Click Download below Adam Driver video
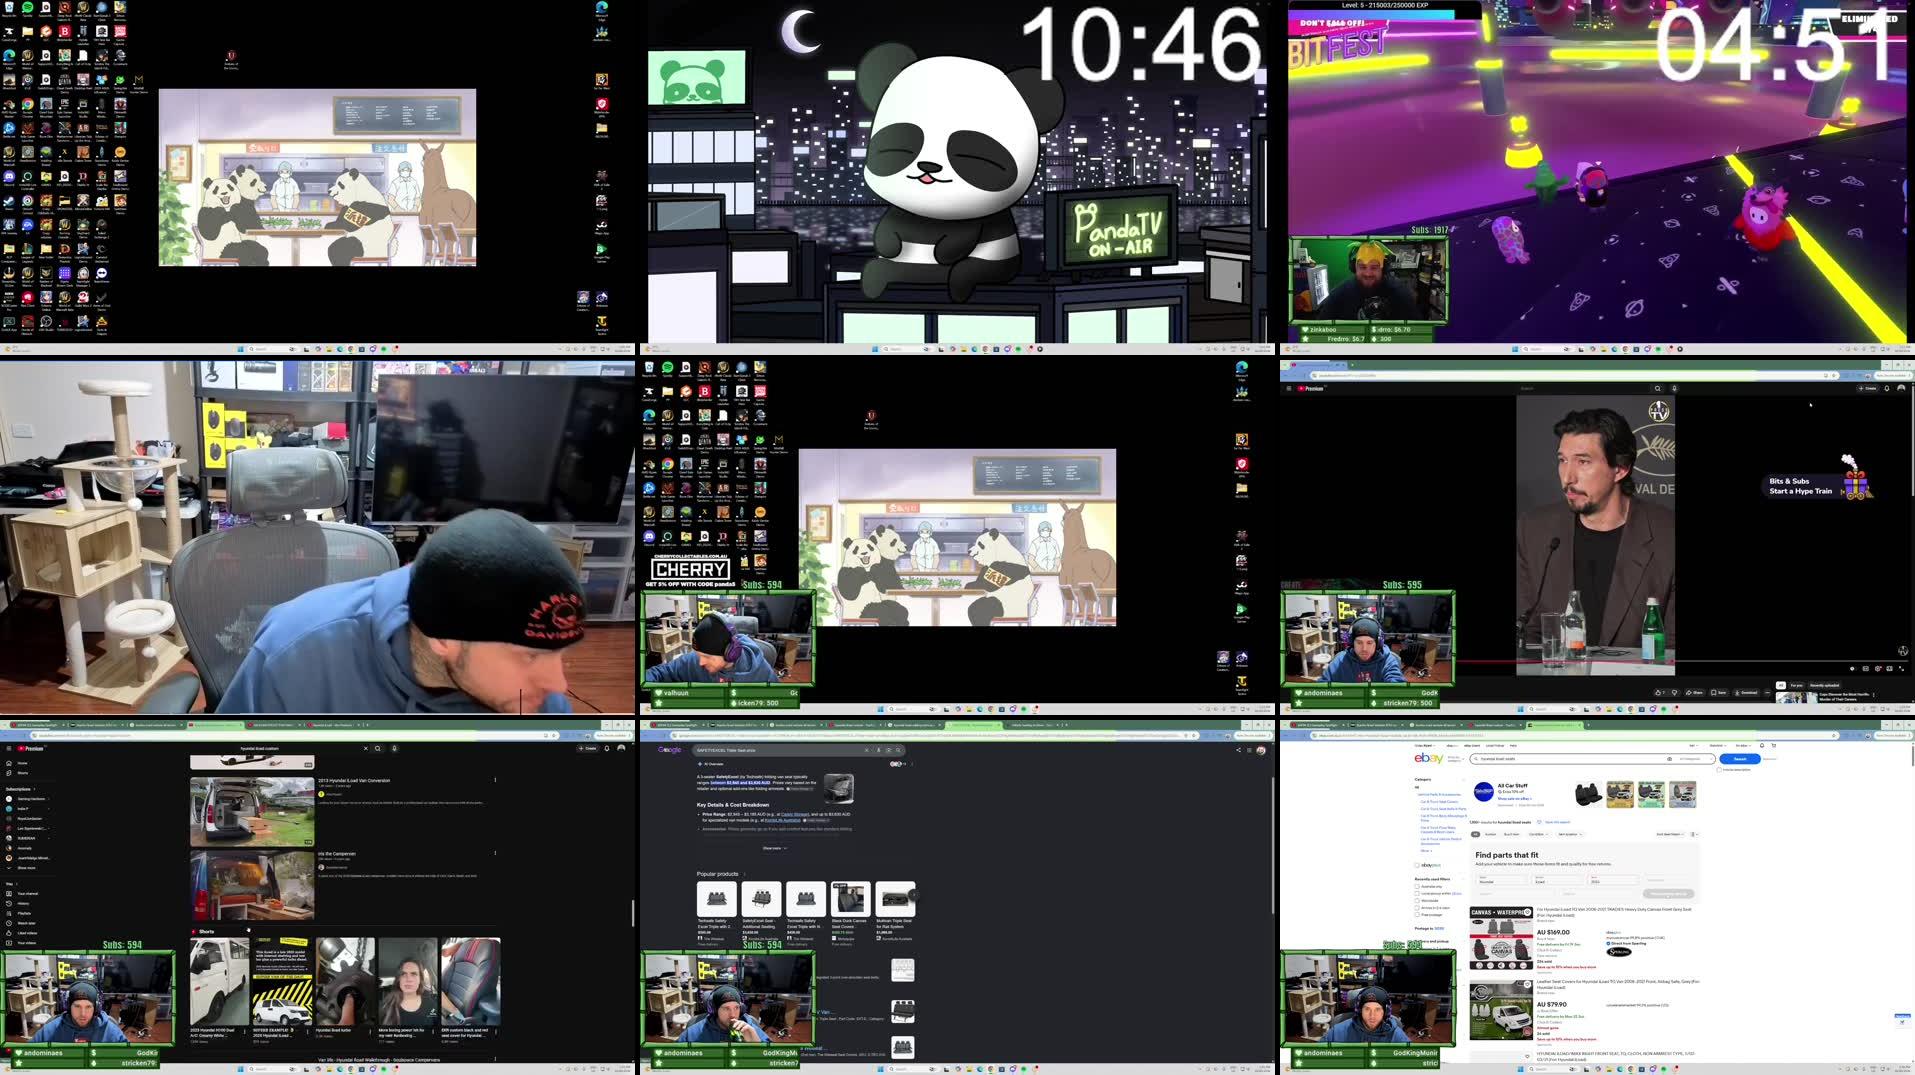 click(1746, 693)
